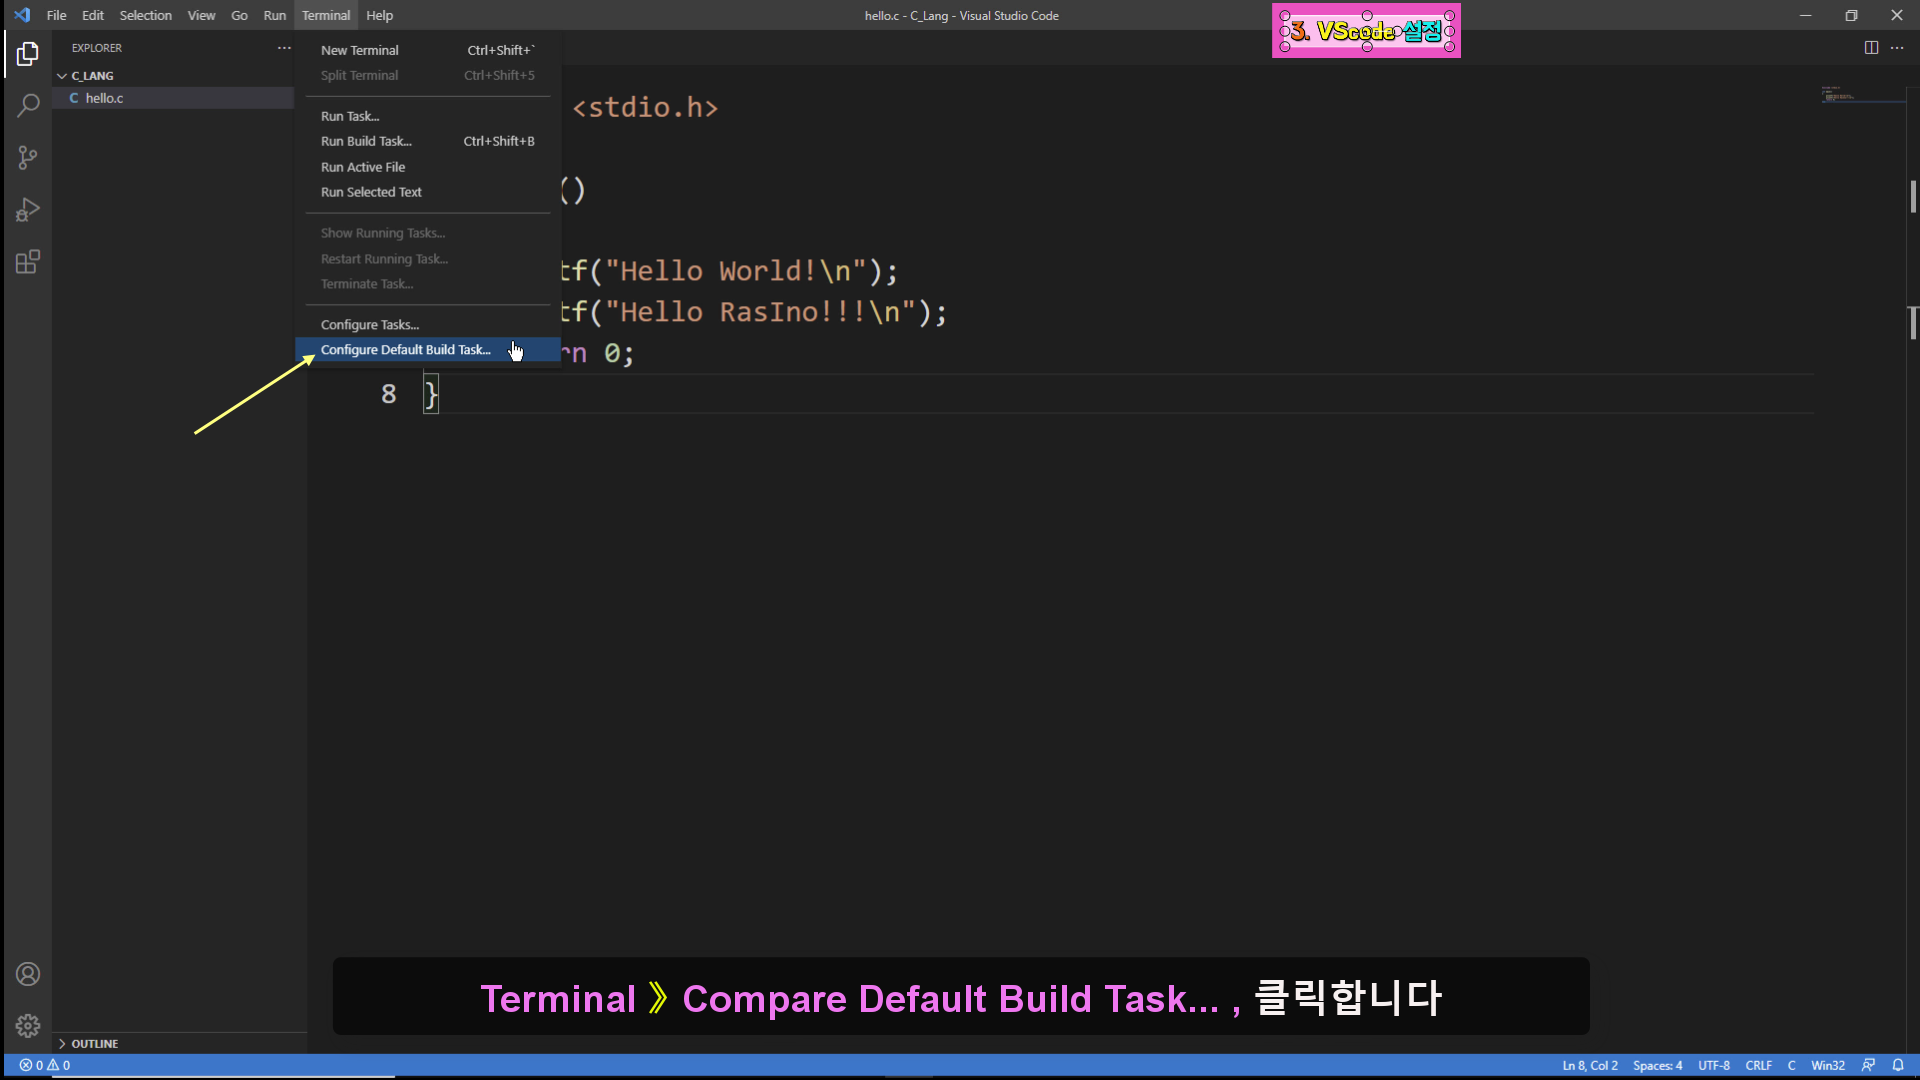Open the Manage gear icon
Screen dimensions: 1920x1080
(28, 1026)
